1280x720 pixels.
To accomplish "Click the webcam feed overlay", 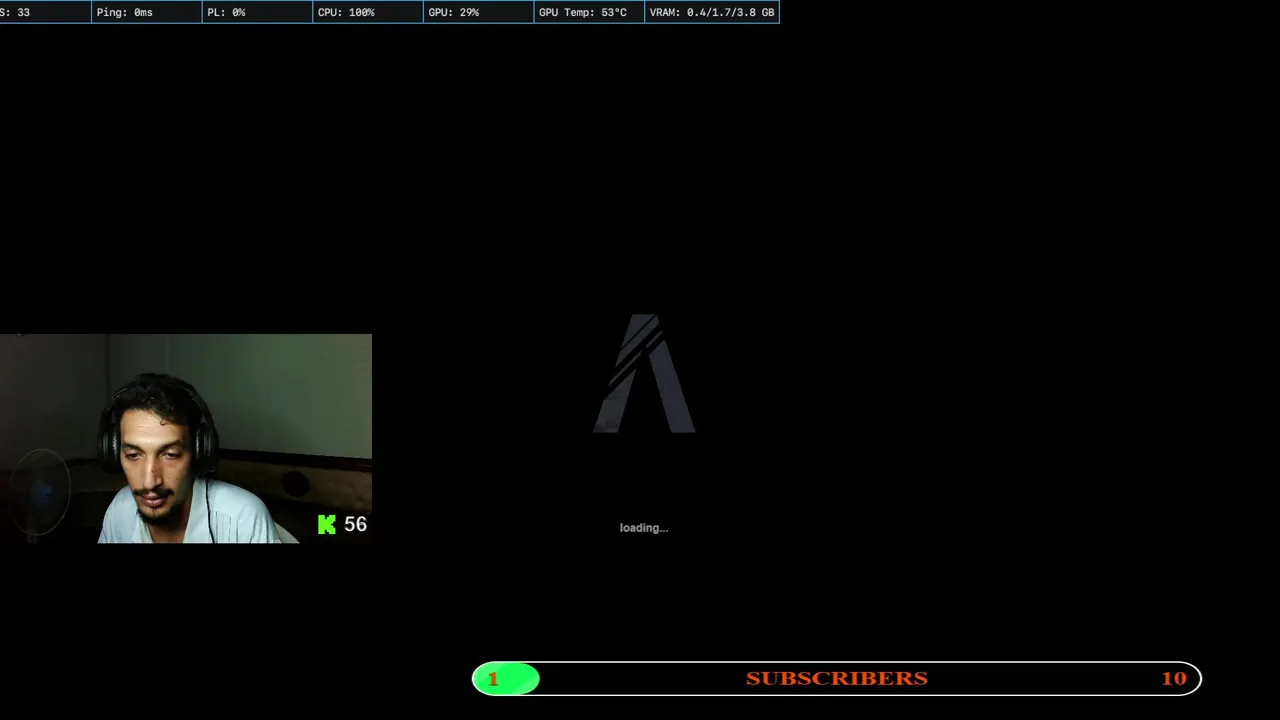I will coord(186,439).
